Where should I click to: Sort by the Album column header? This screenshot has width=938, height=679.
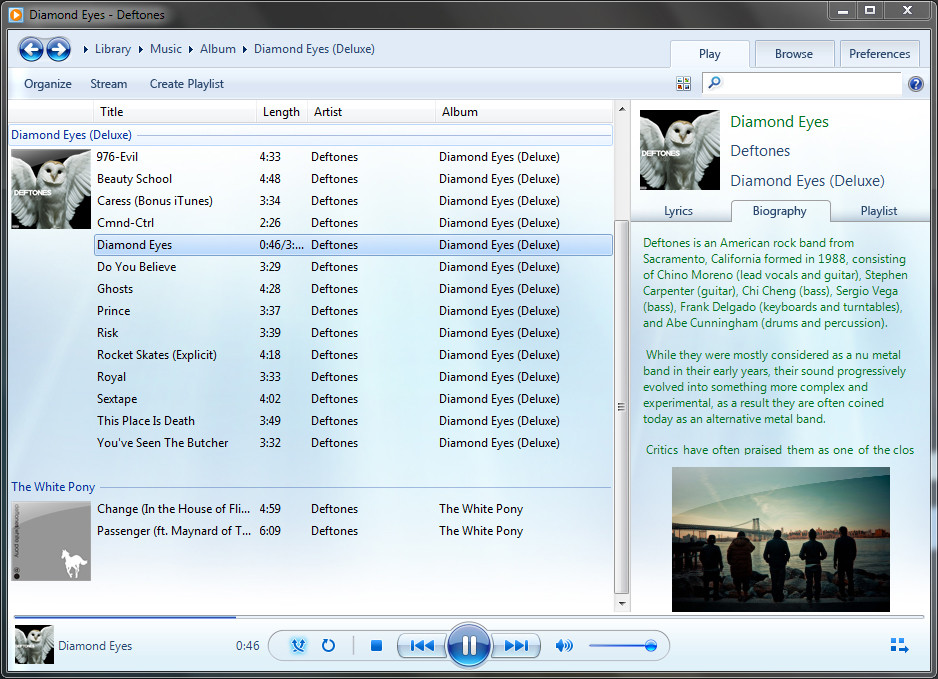click(524, 112)
